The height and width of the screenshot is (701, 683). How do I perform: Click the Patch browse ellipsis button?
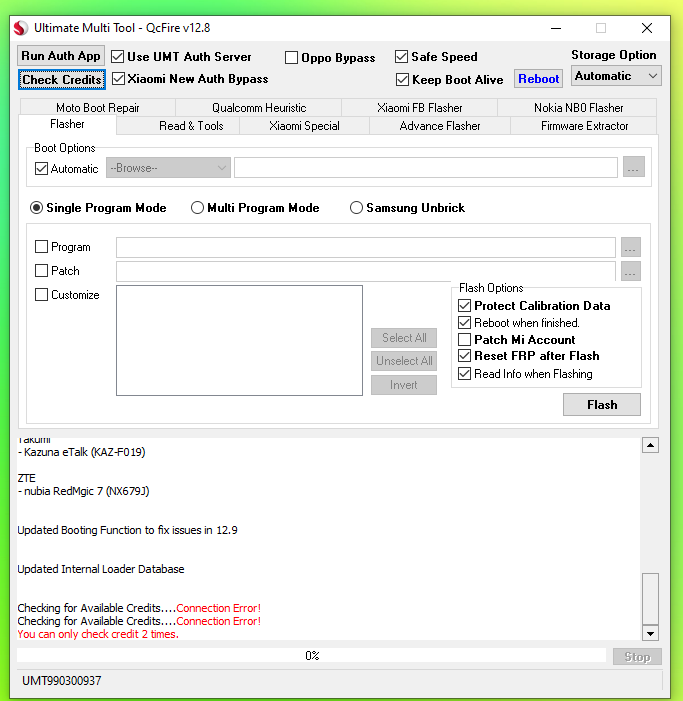pos(631,271)
